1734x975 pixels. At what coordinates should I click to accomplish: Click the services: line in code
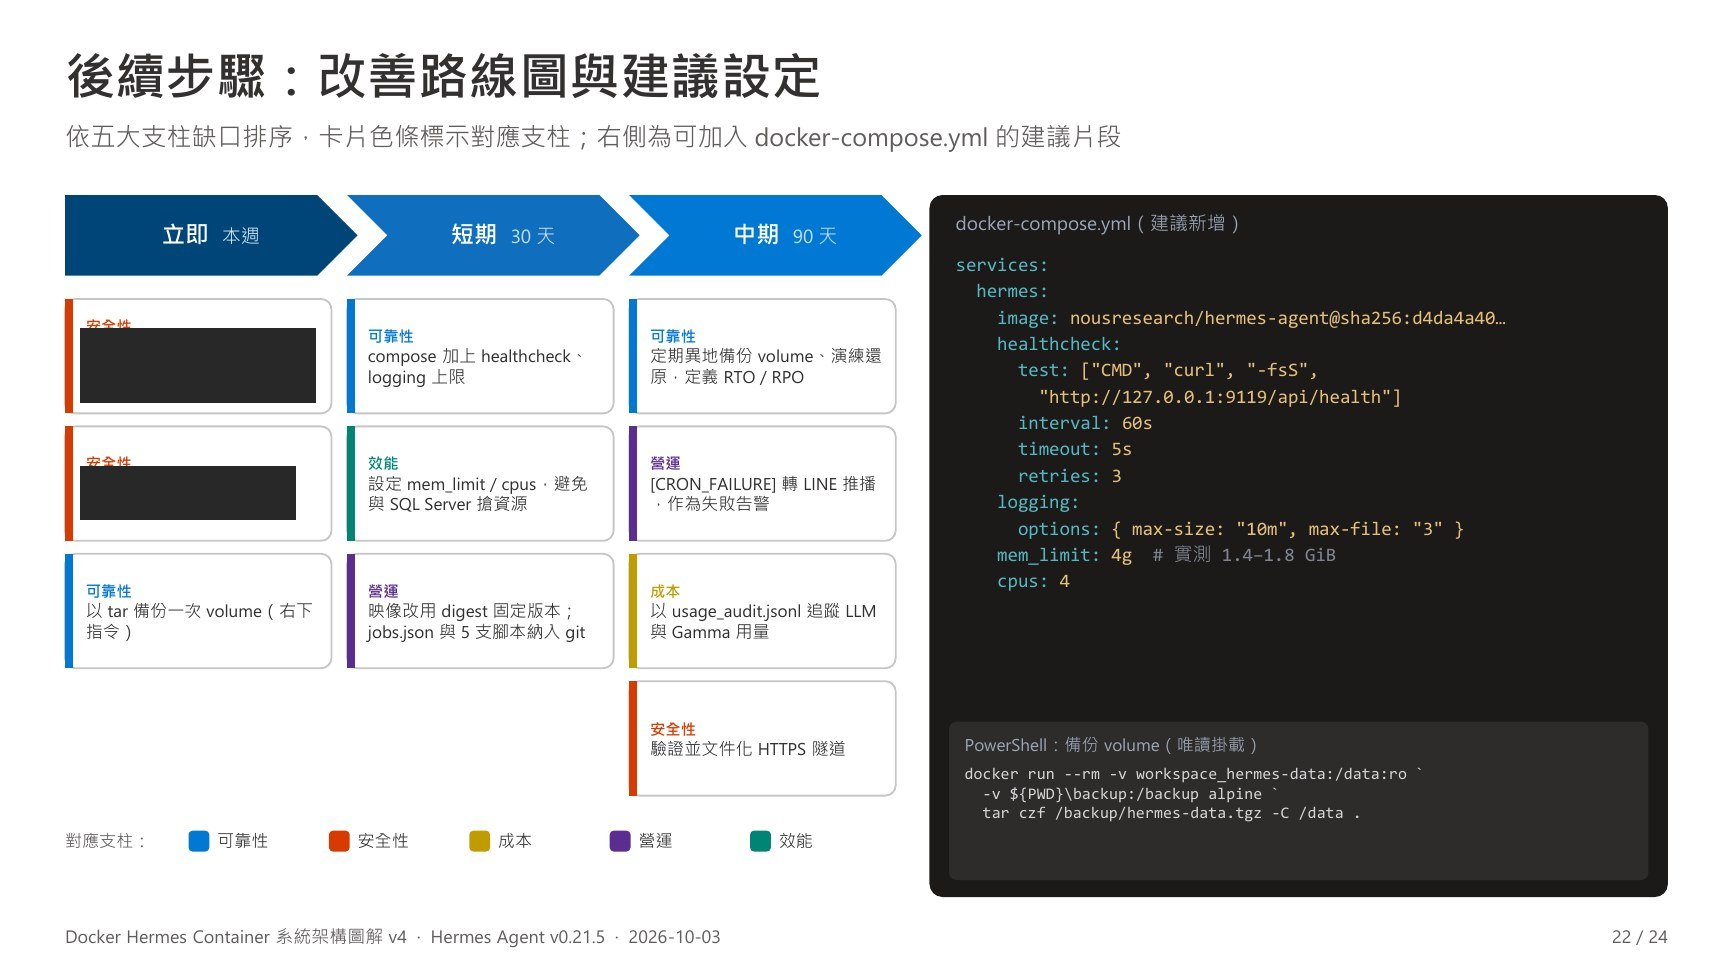pyautogui.click(x=1002, y=265)
